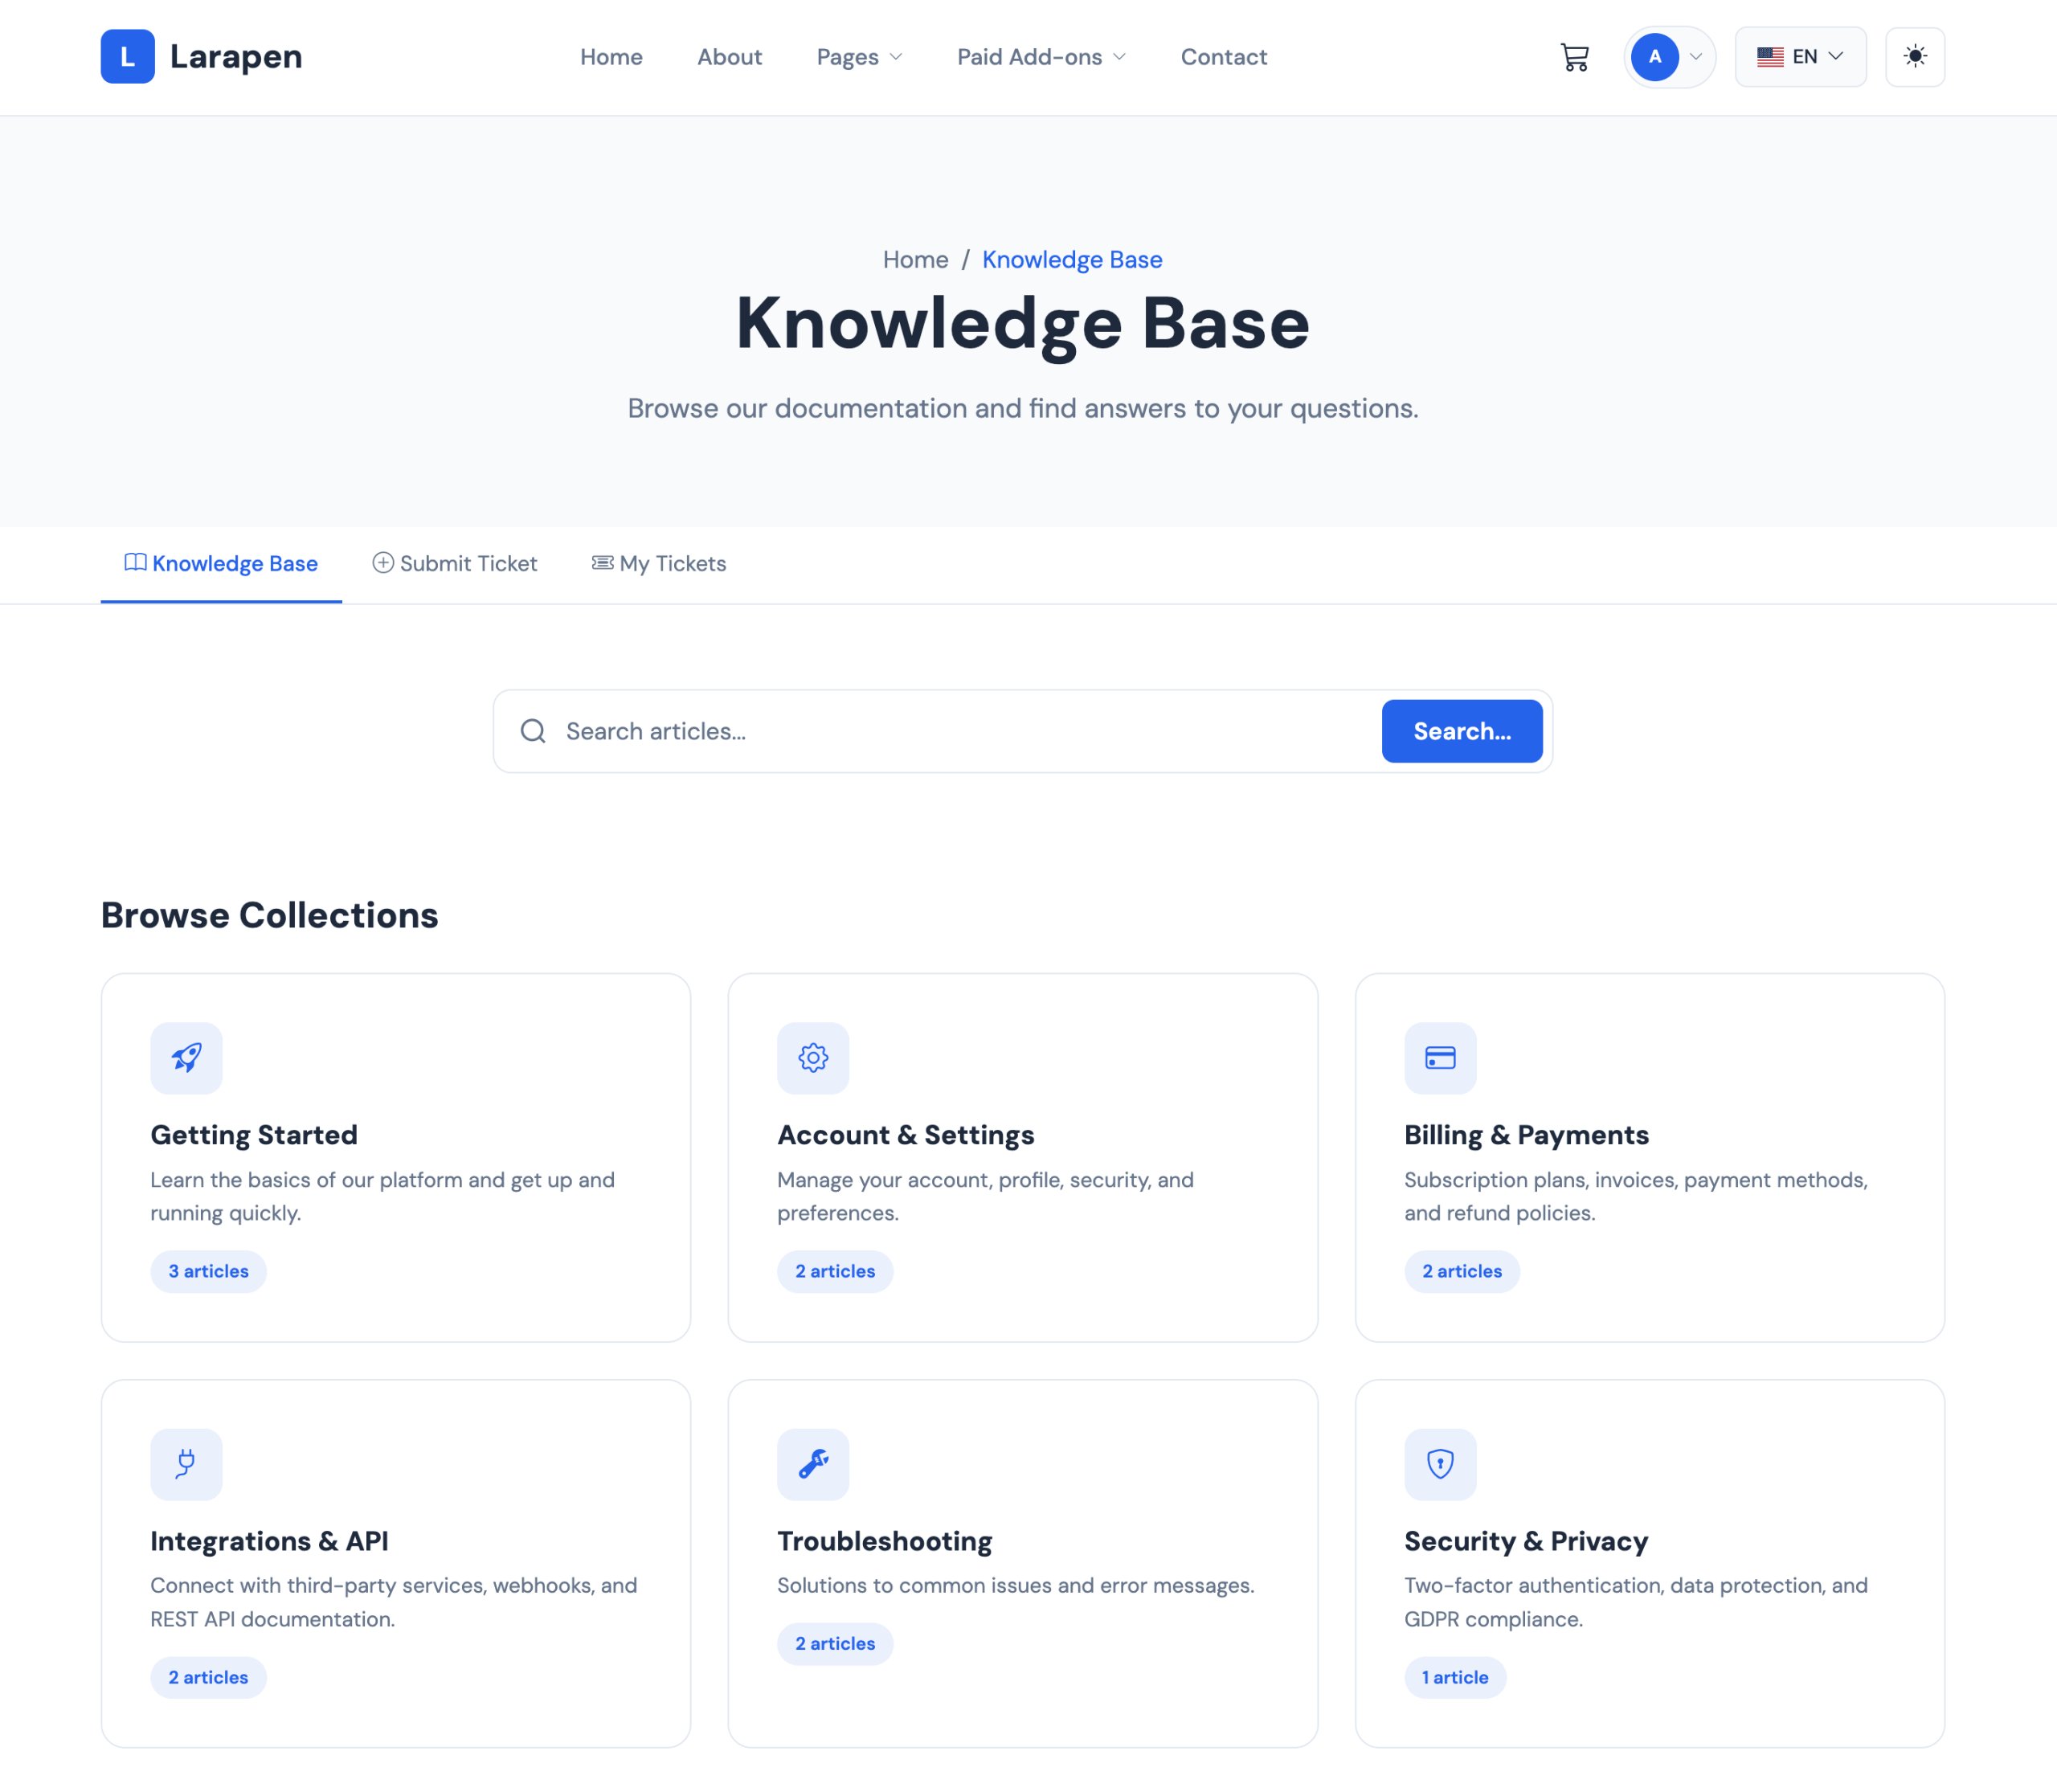The height and width of the screenshot is (1792, 2057).
Task: Toggle the light/dark theme sun button
Action: tap(1914, 57)
